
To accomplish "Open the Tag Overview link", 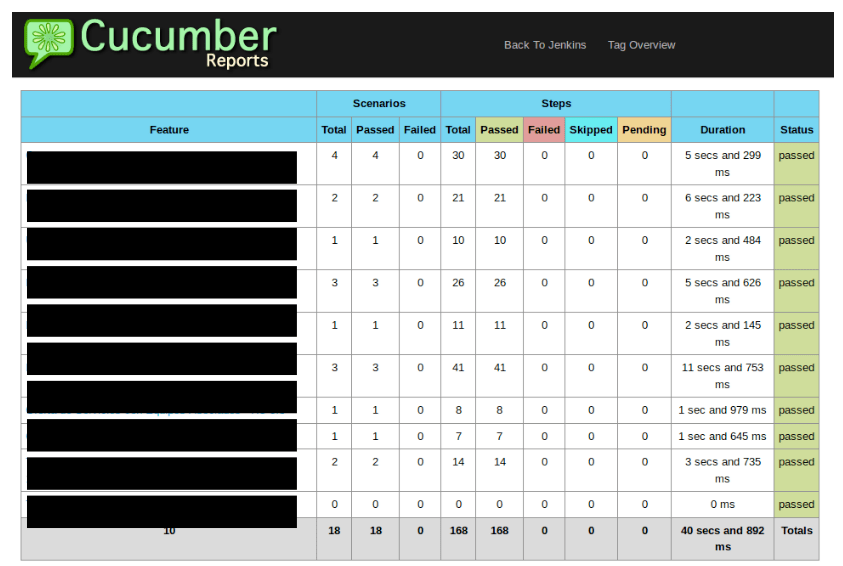I will 641,45.
